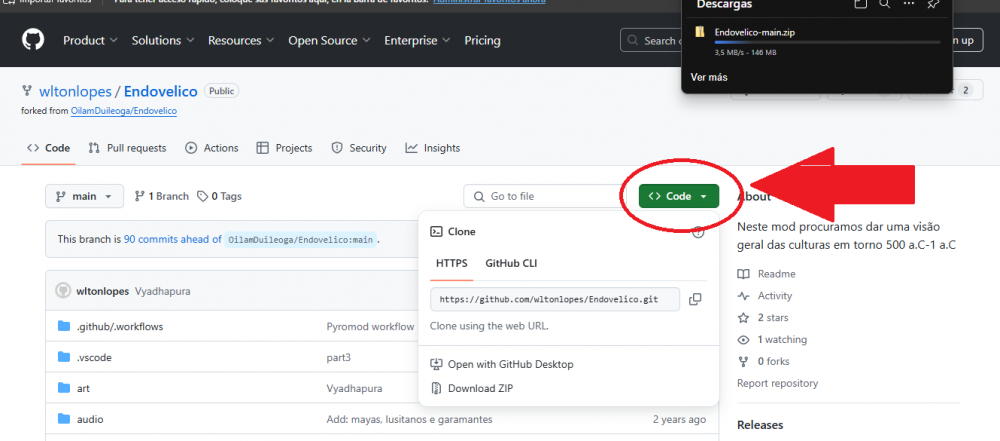Focus the GitHub Search box

click(x=651, y=40)
